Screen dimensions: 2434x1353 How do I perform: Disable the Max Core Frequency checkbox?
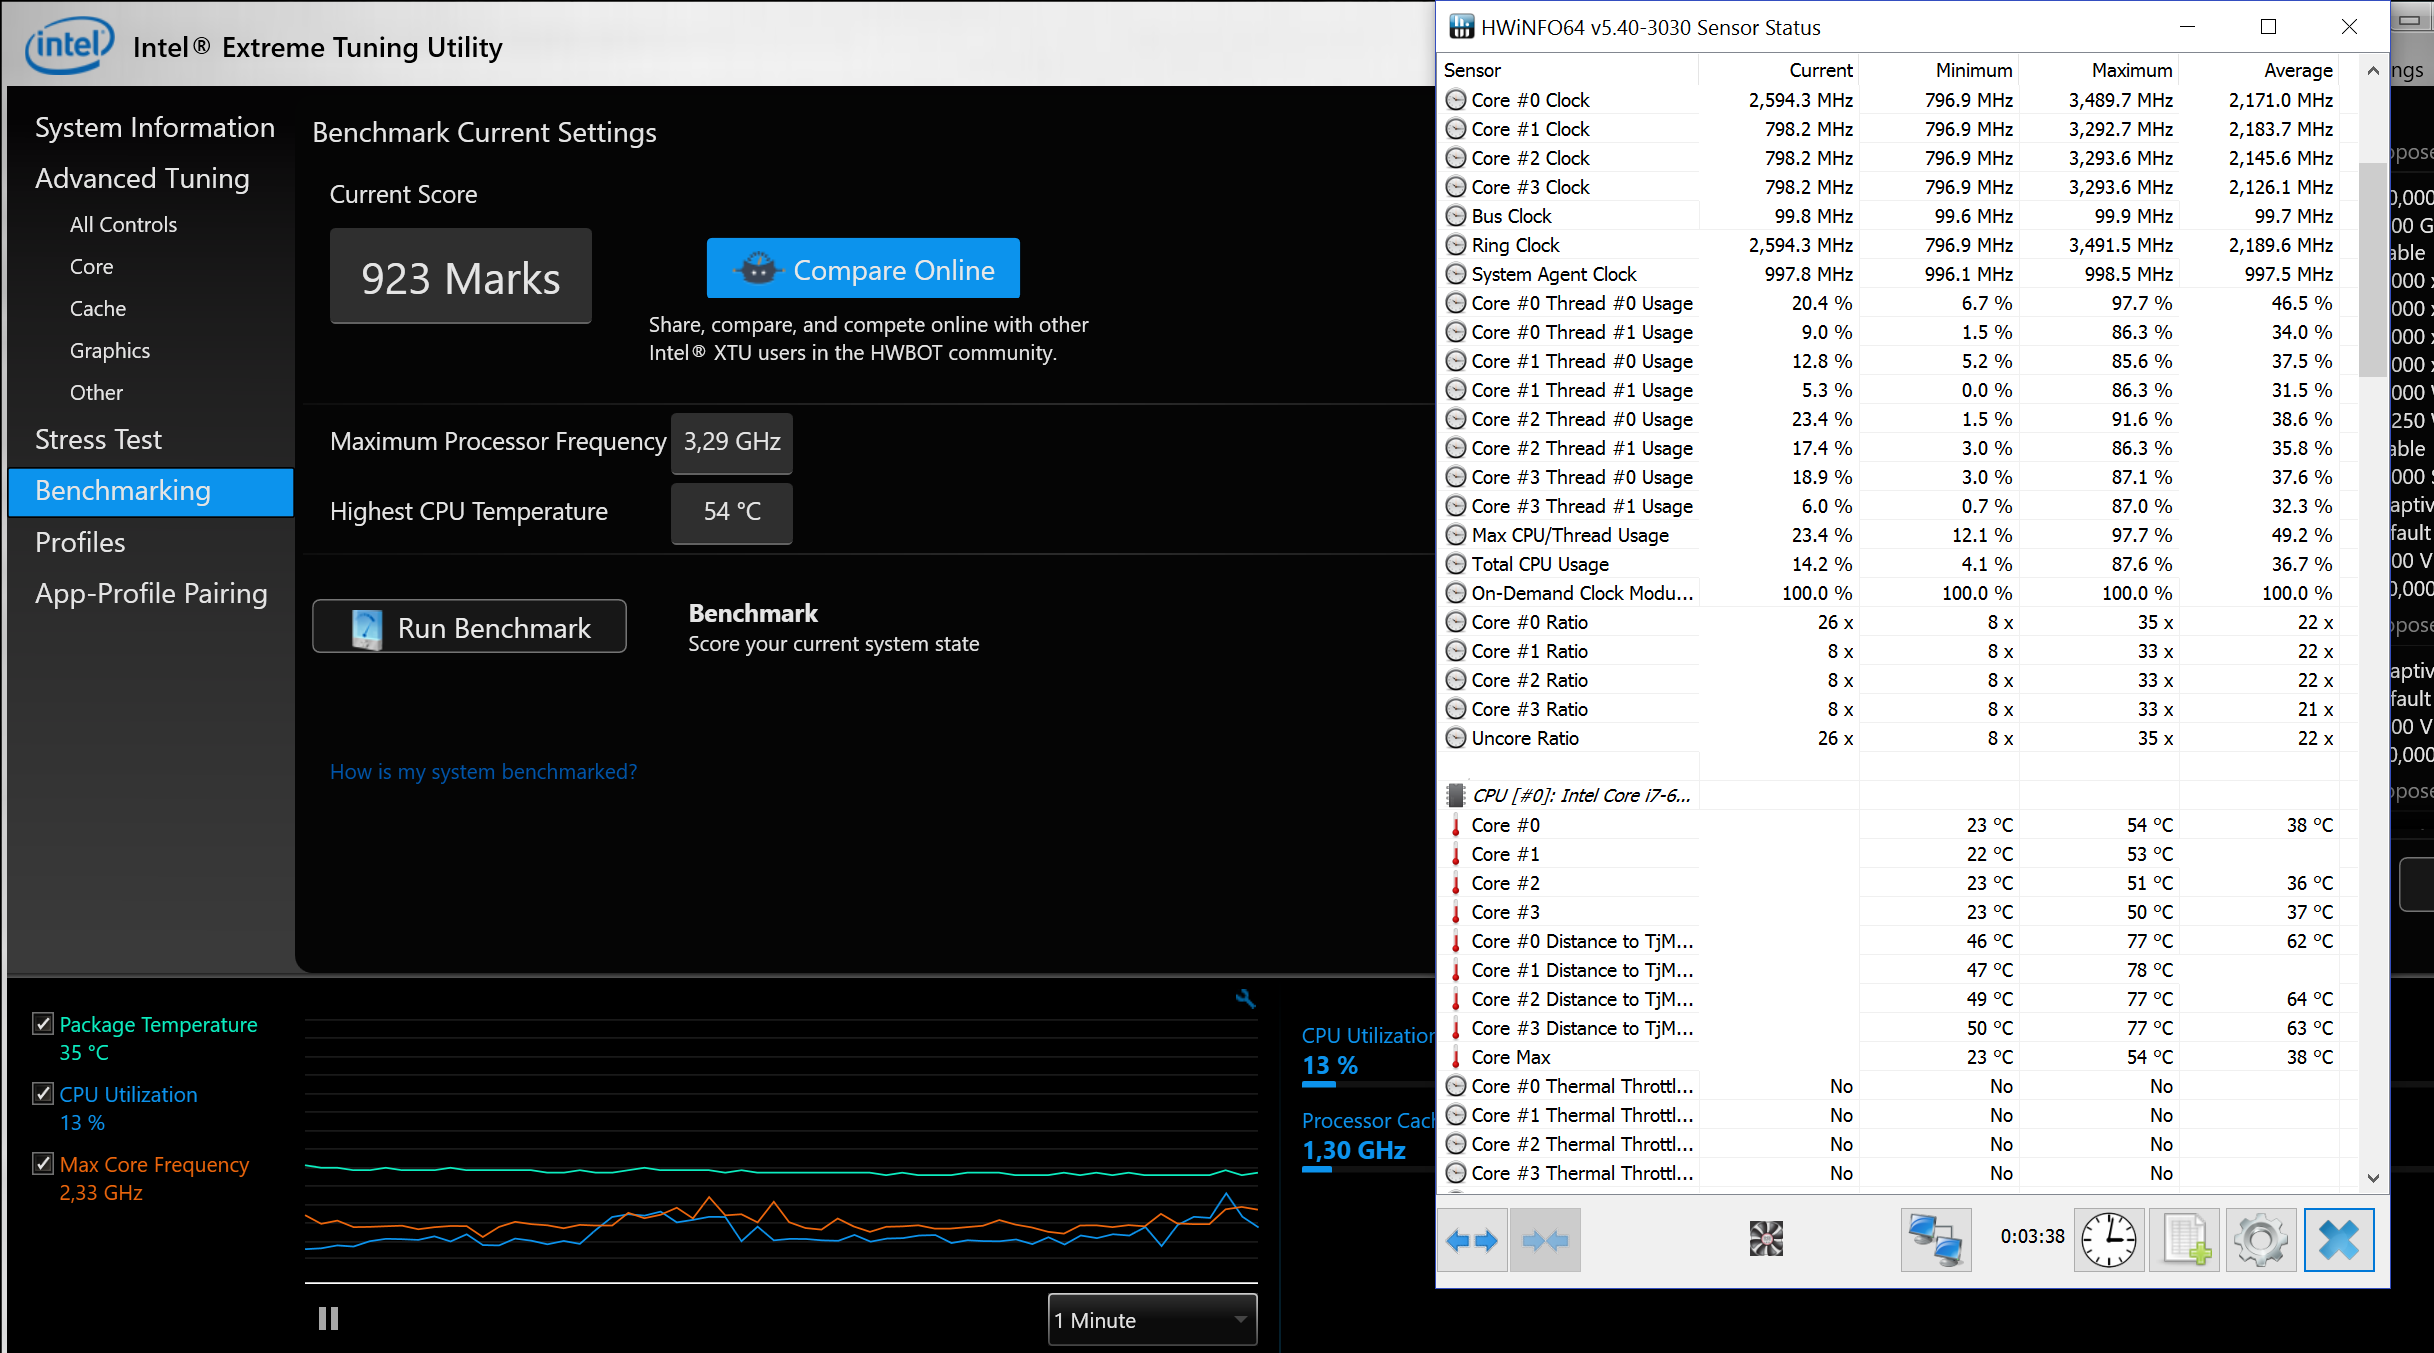[x=43, y=1163]
